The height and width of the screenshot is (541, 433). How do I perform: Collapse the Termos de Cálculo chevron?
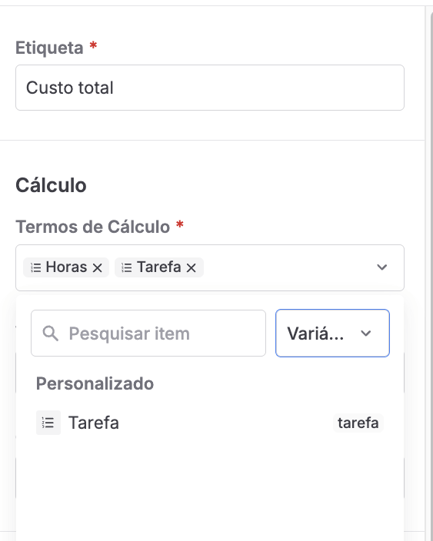click(x=382, y=267)
